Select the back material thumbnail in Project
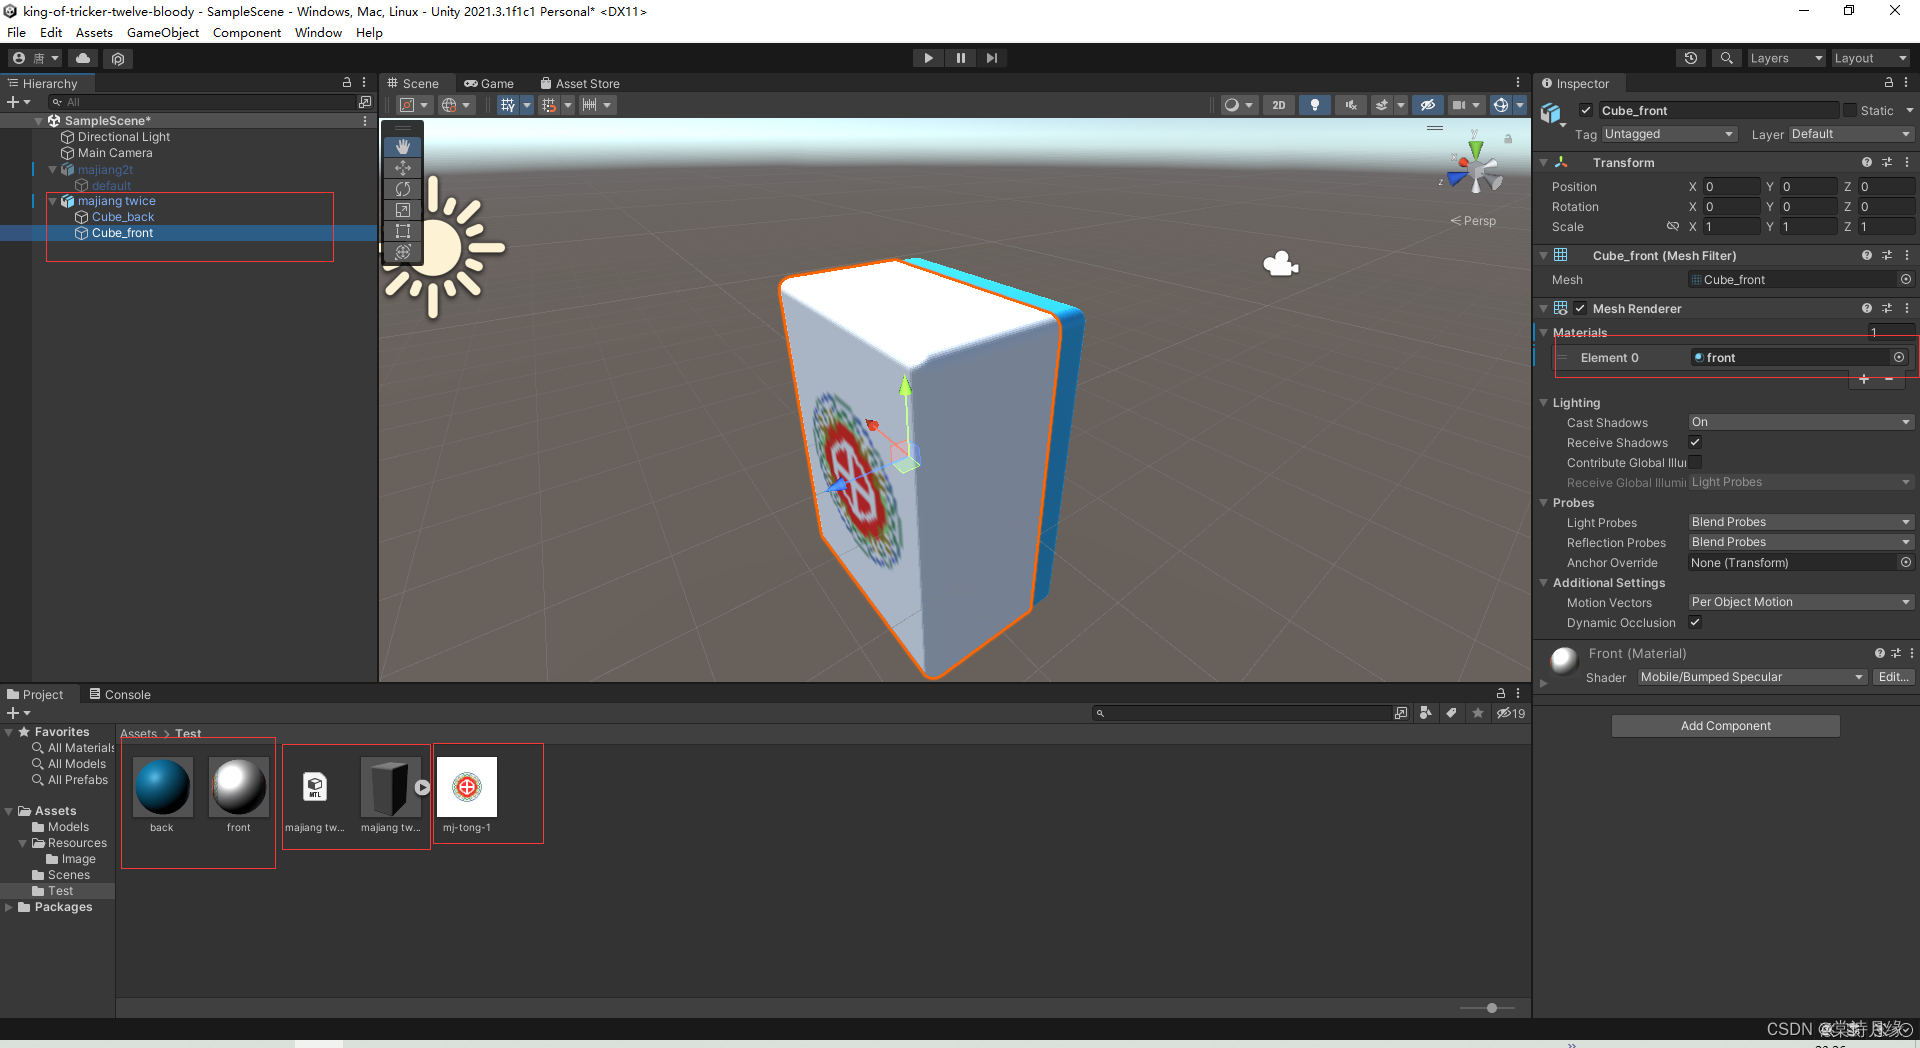1920x1048 pixels. point(162,789)
